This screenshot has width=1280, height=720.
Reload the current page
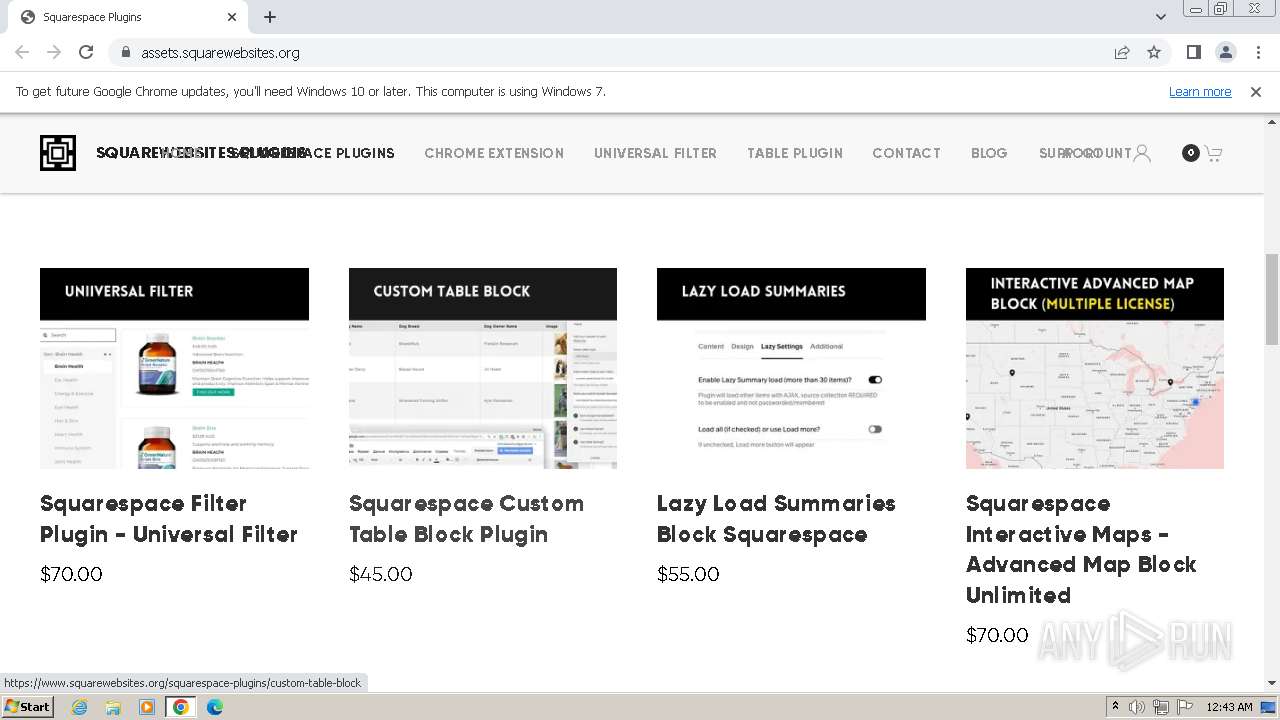(x=86, y=52)
